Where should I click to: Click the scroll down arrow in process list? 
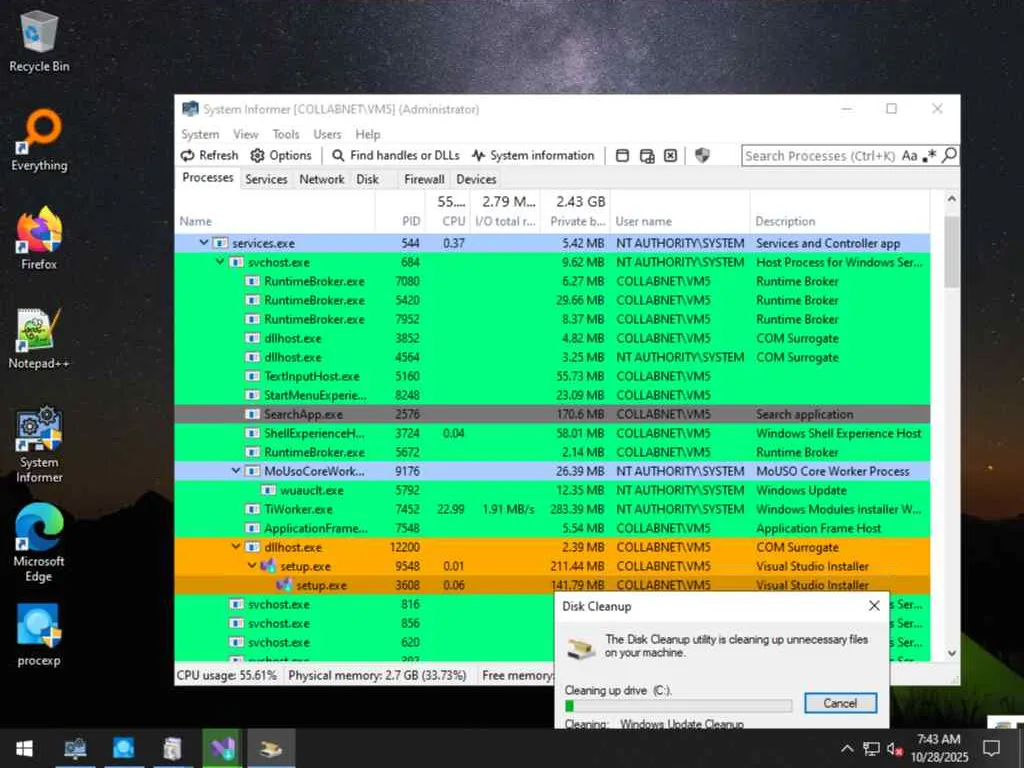coord(952,652)
